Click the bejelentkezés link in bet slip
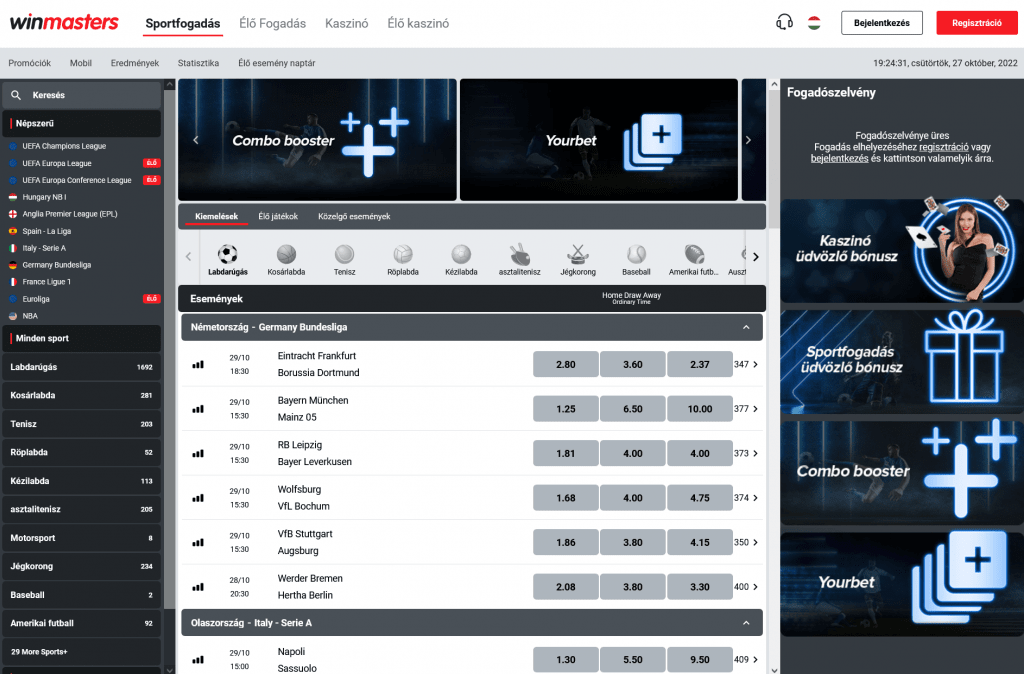Viewport: 1024px width, 674px height. tap(839, 158)
